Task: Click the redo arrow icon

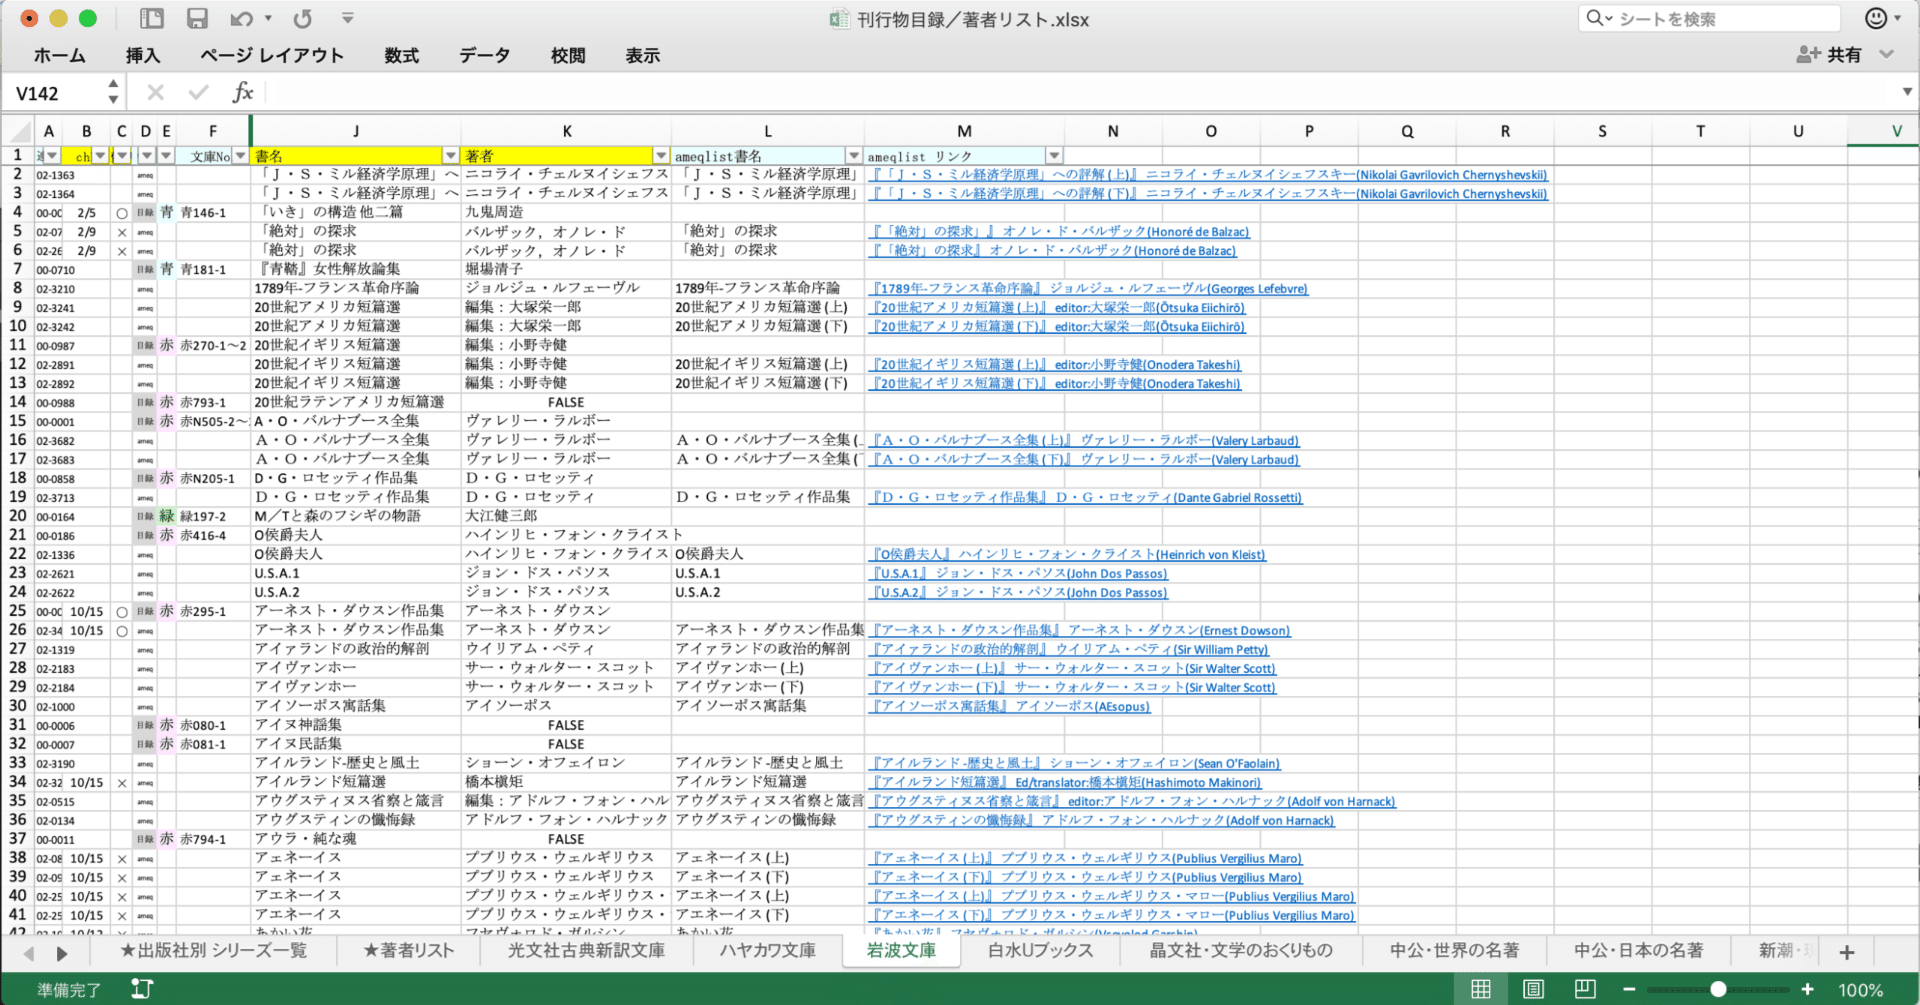Action: pyautogui.click(x=302, y=18)
